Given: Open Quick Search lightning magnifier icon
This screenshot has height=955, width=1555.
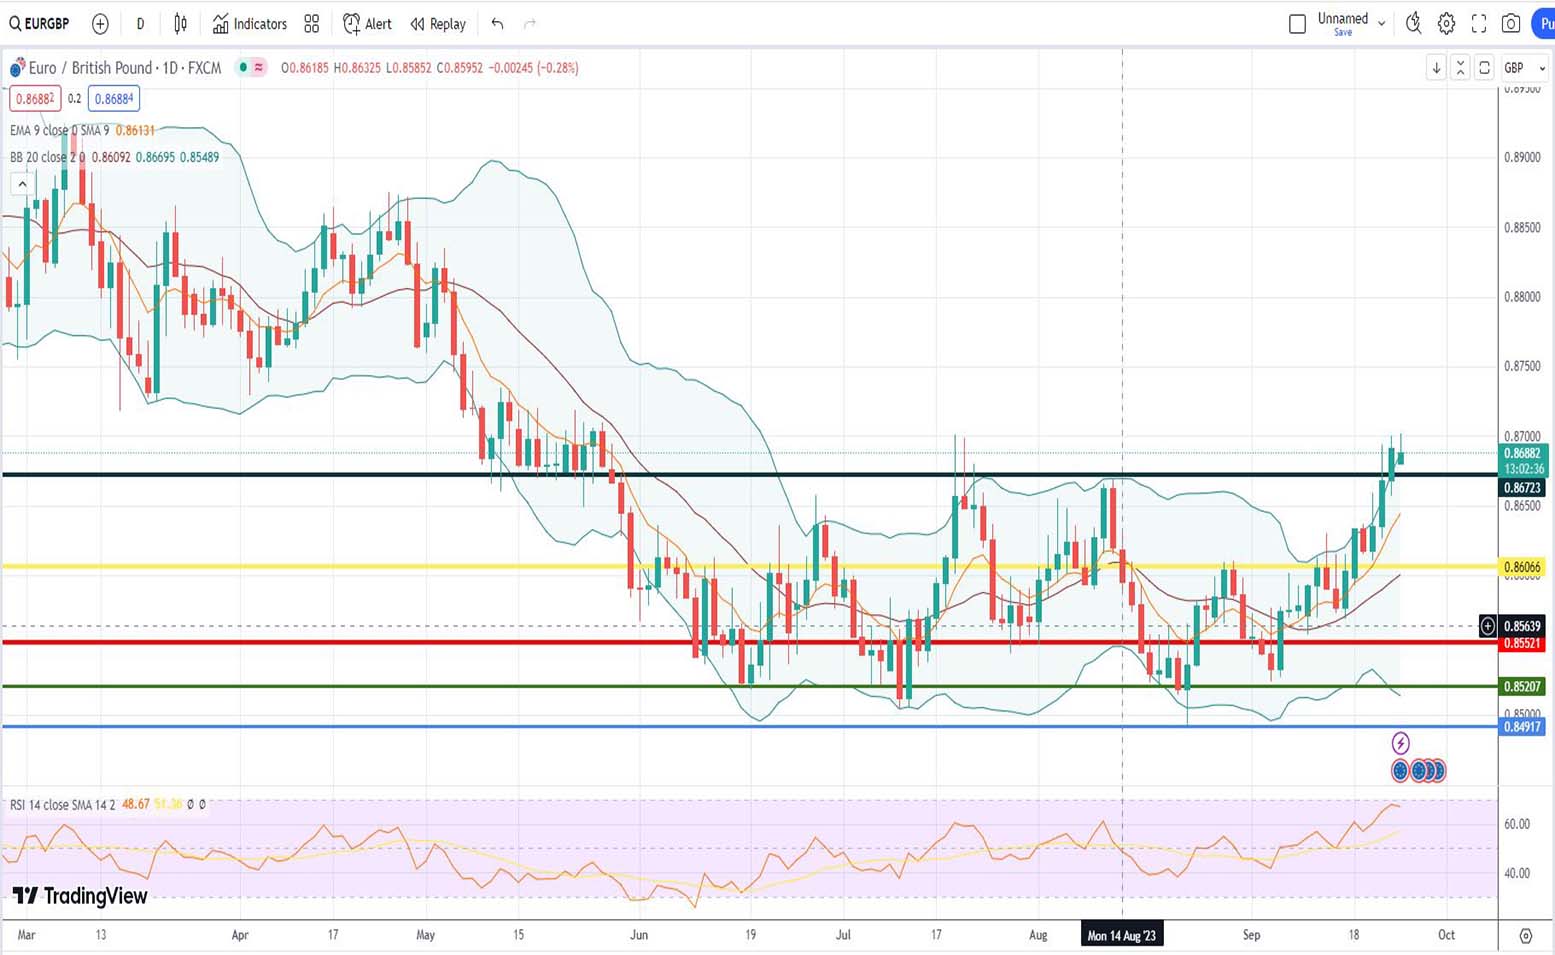Looking at the screenshot, I should click(1413, 23).
